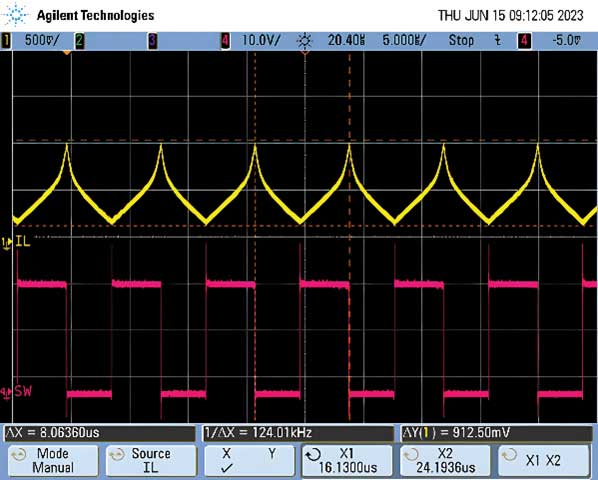This screenshot has width=598, height=480.
Task: Select channel 1 indicator at 500mV/div
Action: point(6,40)
